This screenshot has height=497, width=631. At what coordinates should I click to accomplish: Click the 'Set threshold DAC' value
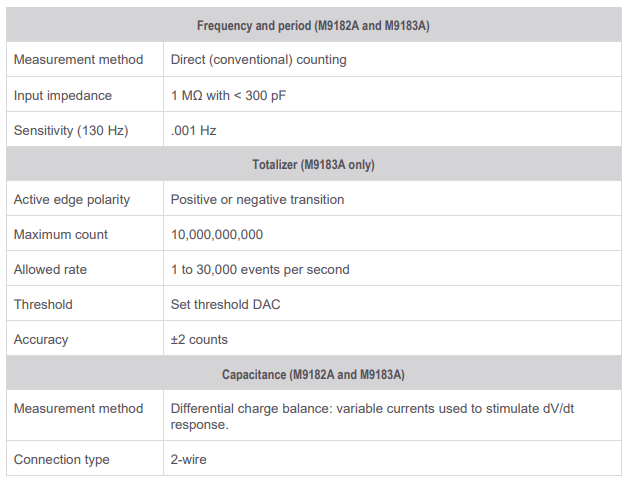point(225,304)
